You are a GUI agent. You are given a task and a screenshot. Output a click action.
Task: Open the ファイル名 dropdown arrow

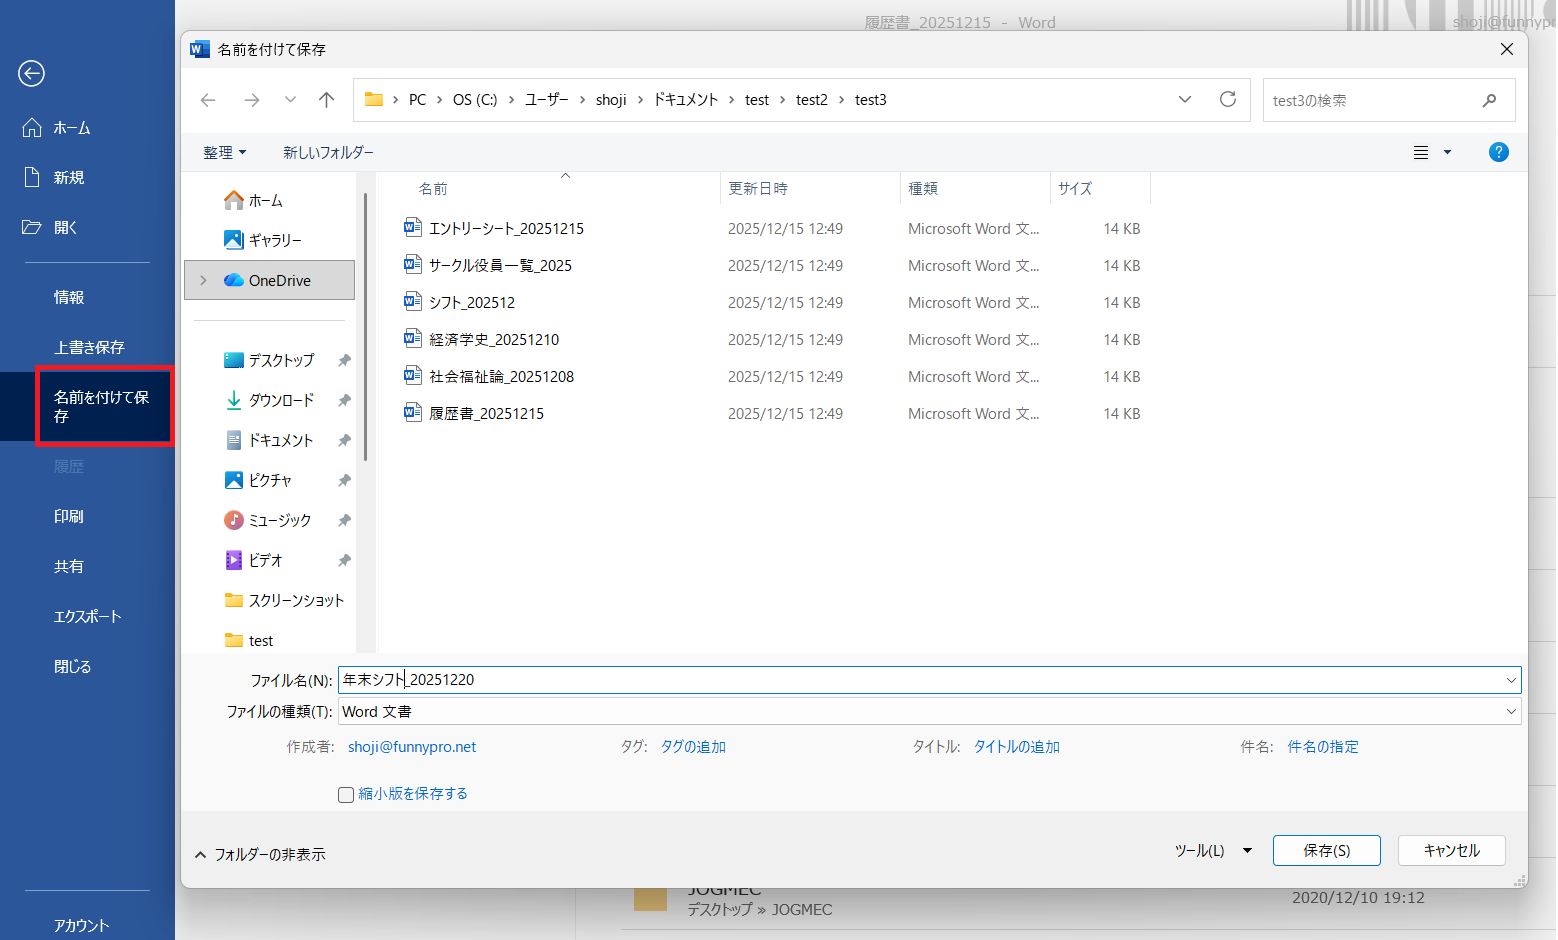(x=1511, y=680)
